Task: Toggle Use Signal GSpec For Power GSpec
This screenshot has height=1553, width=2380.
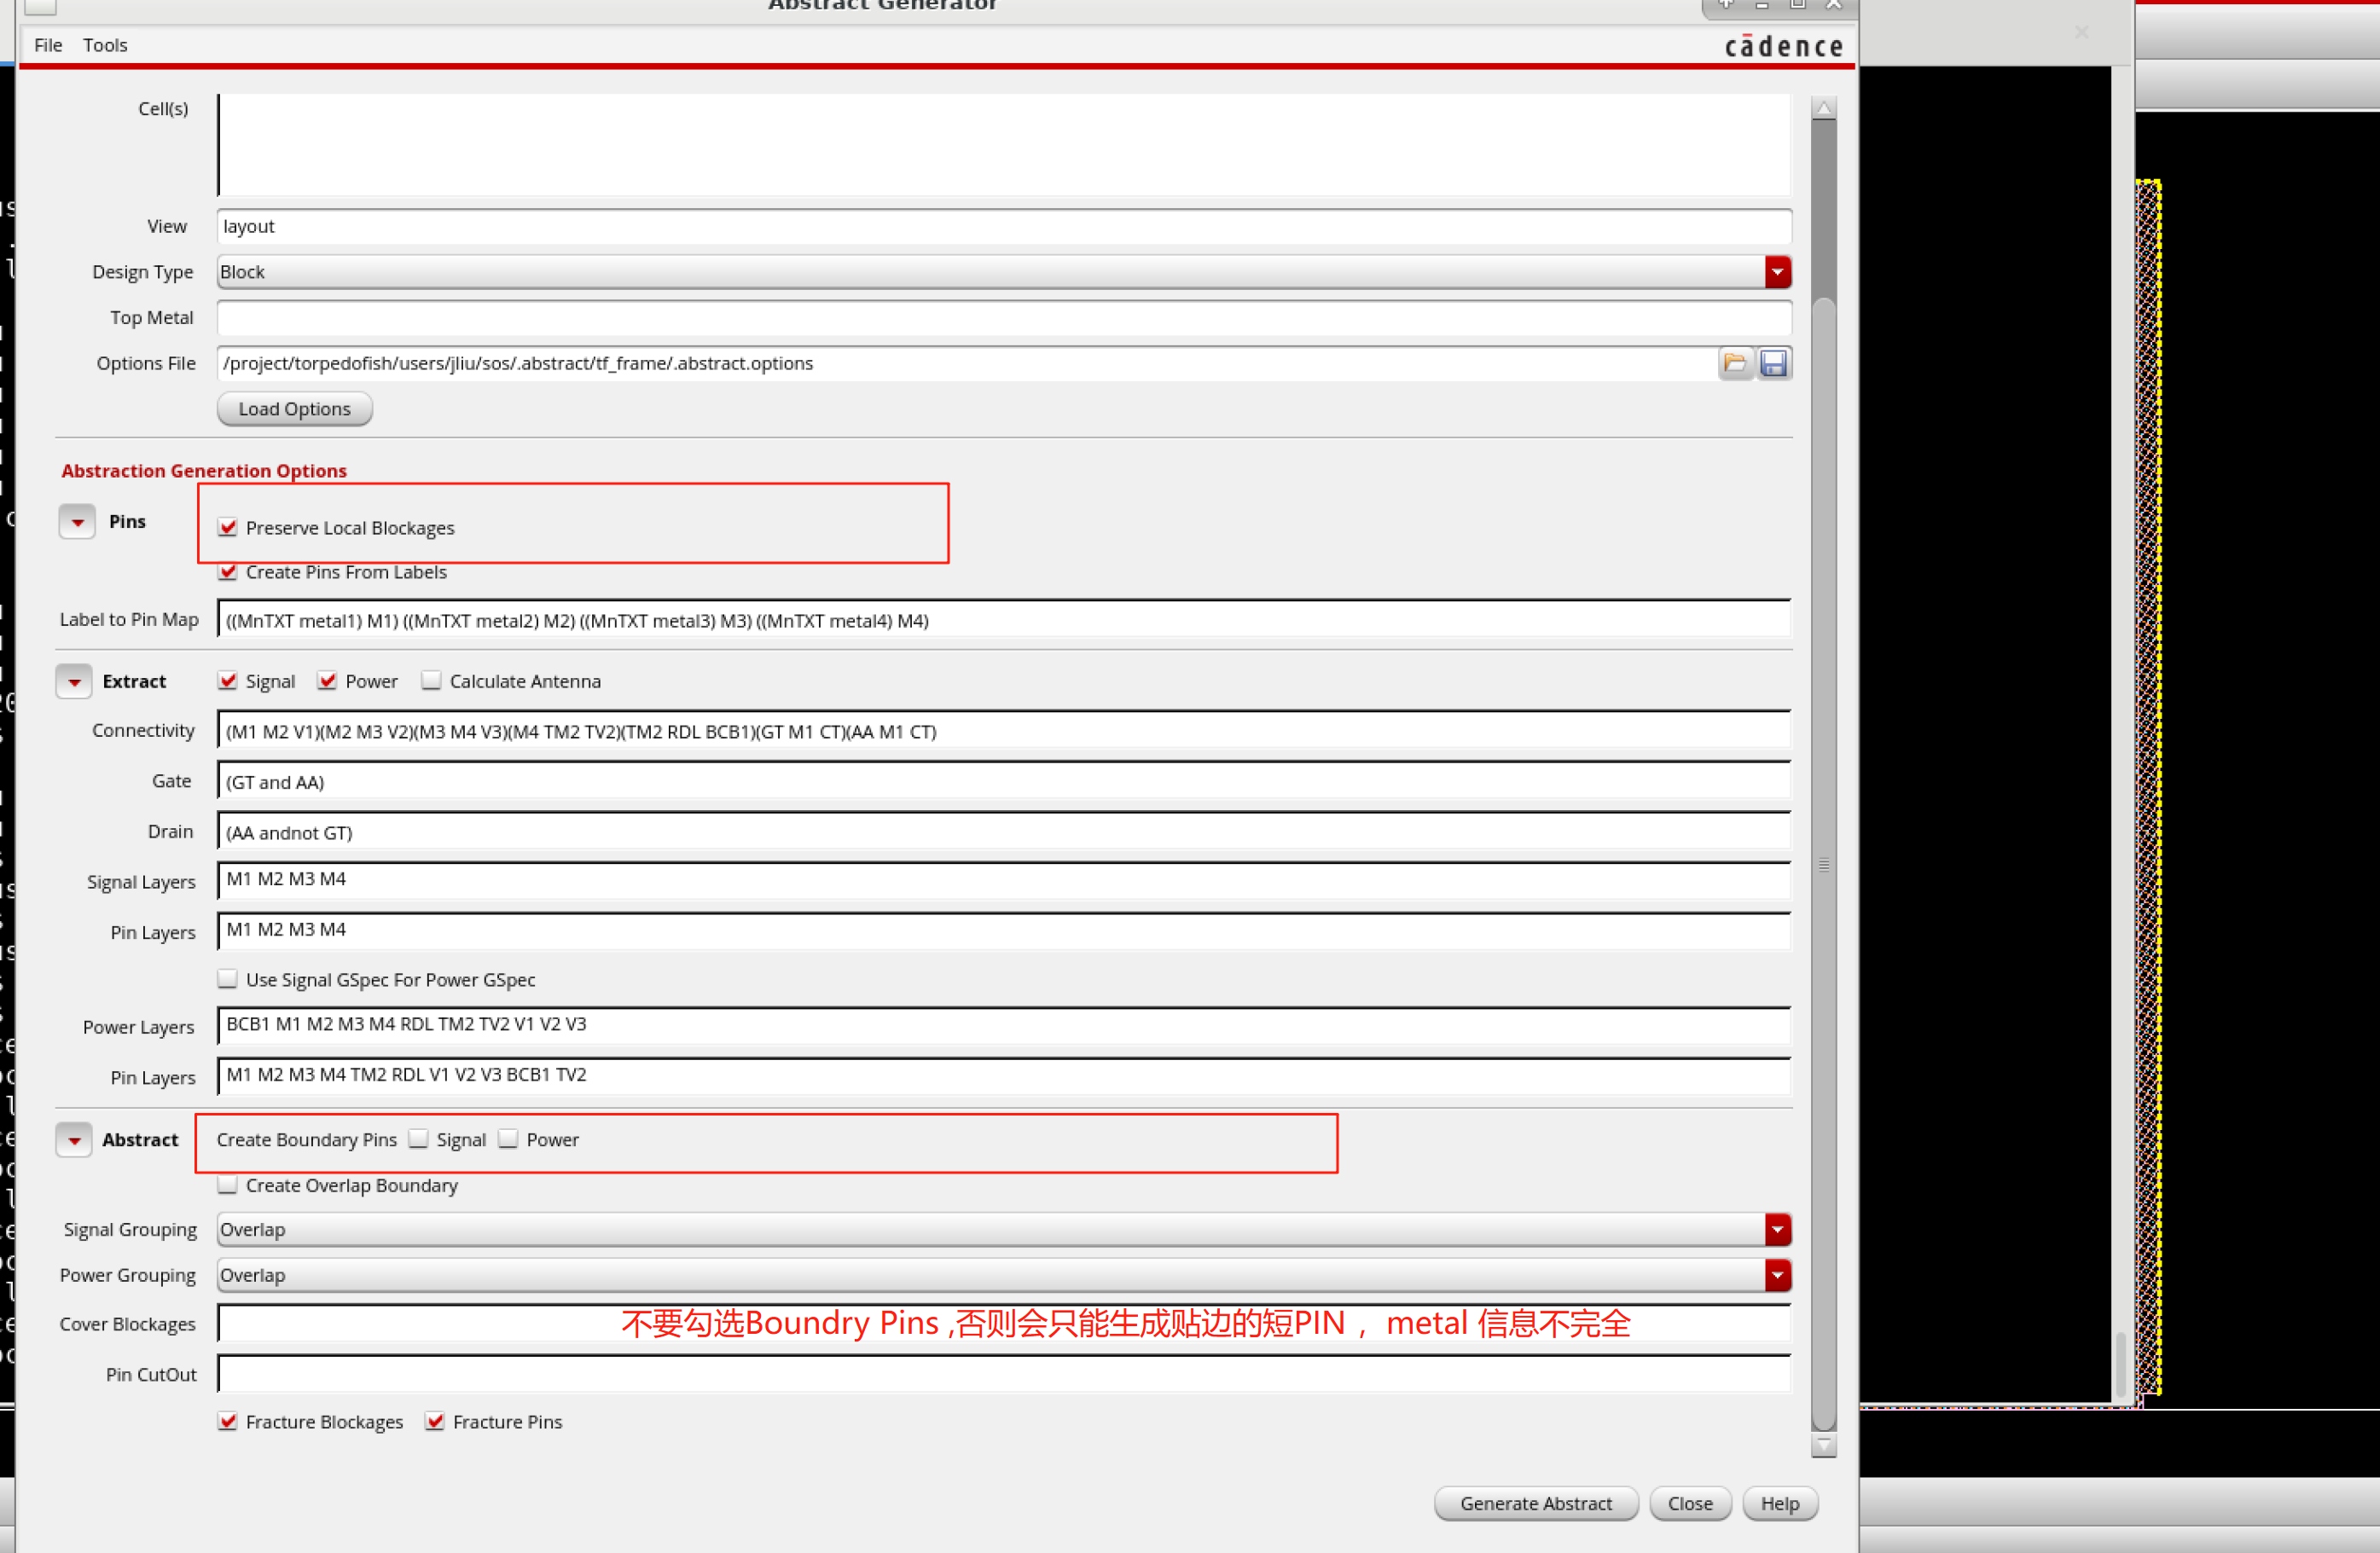Action: tap(228, 979)
